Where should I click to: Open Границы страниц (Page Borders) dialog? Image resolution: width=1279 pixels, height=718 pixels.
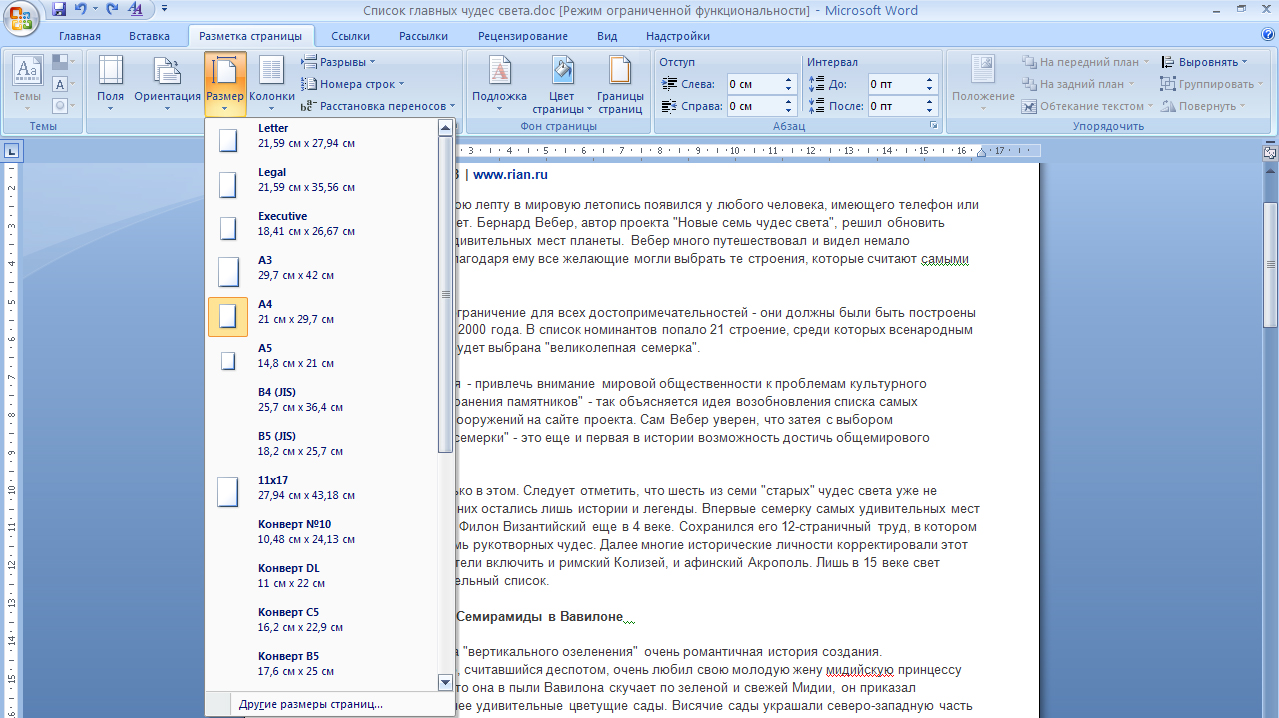(x=620, y=84)
